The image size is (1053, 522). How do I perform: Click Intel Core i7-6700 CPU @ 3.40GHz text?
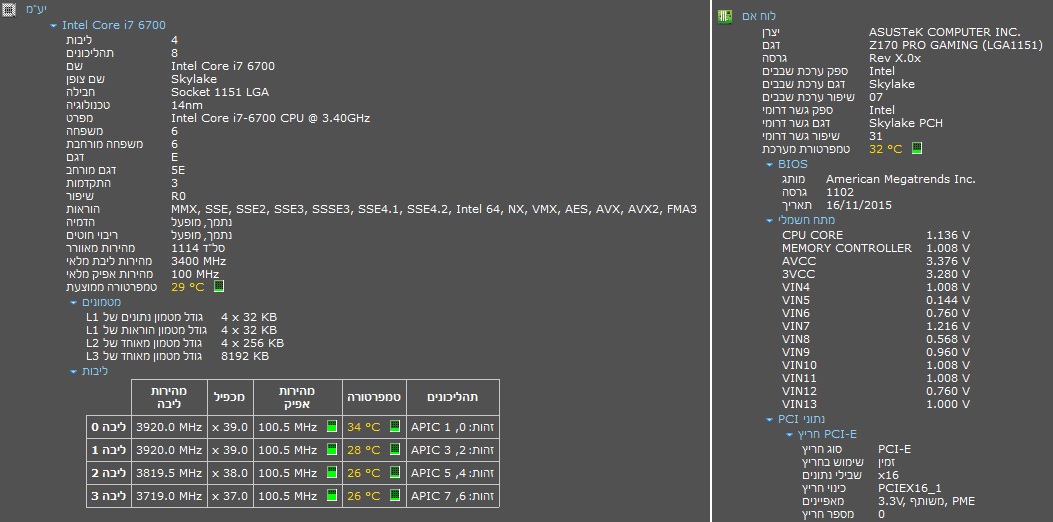271,118
